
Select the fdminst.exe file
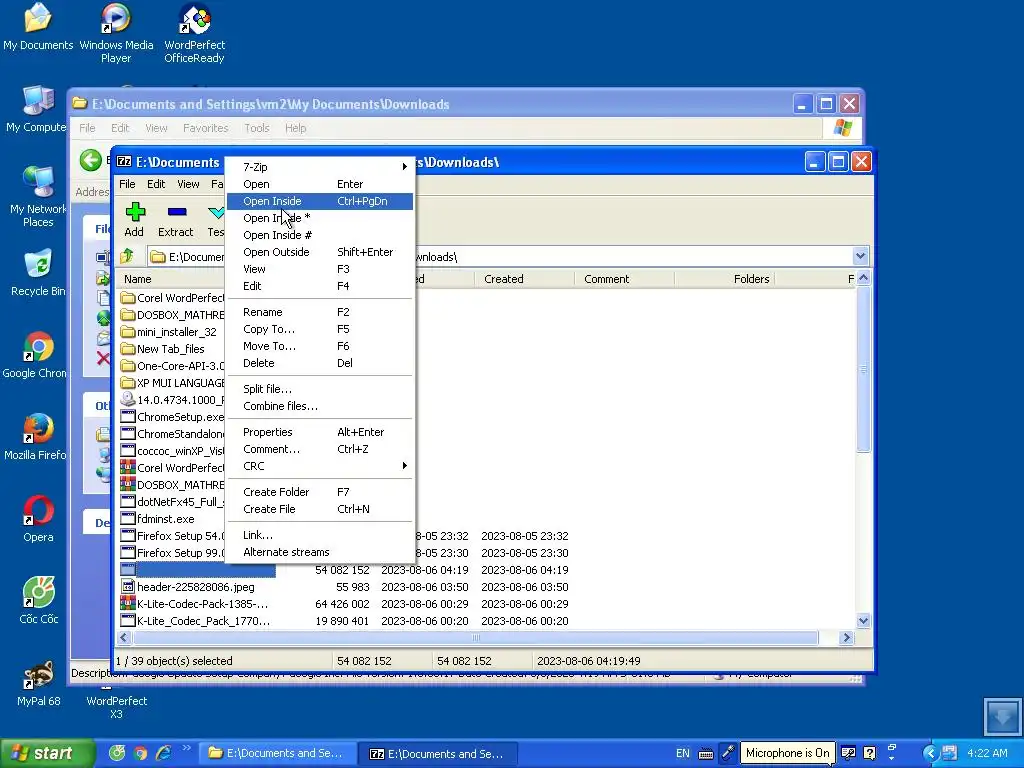(x=166, y=519)
